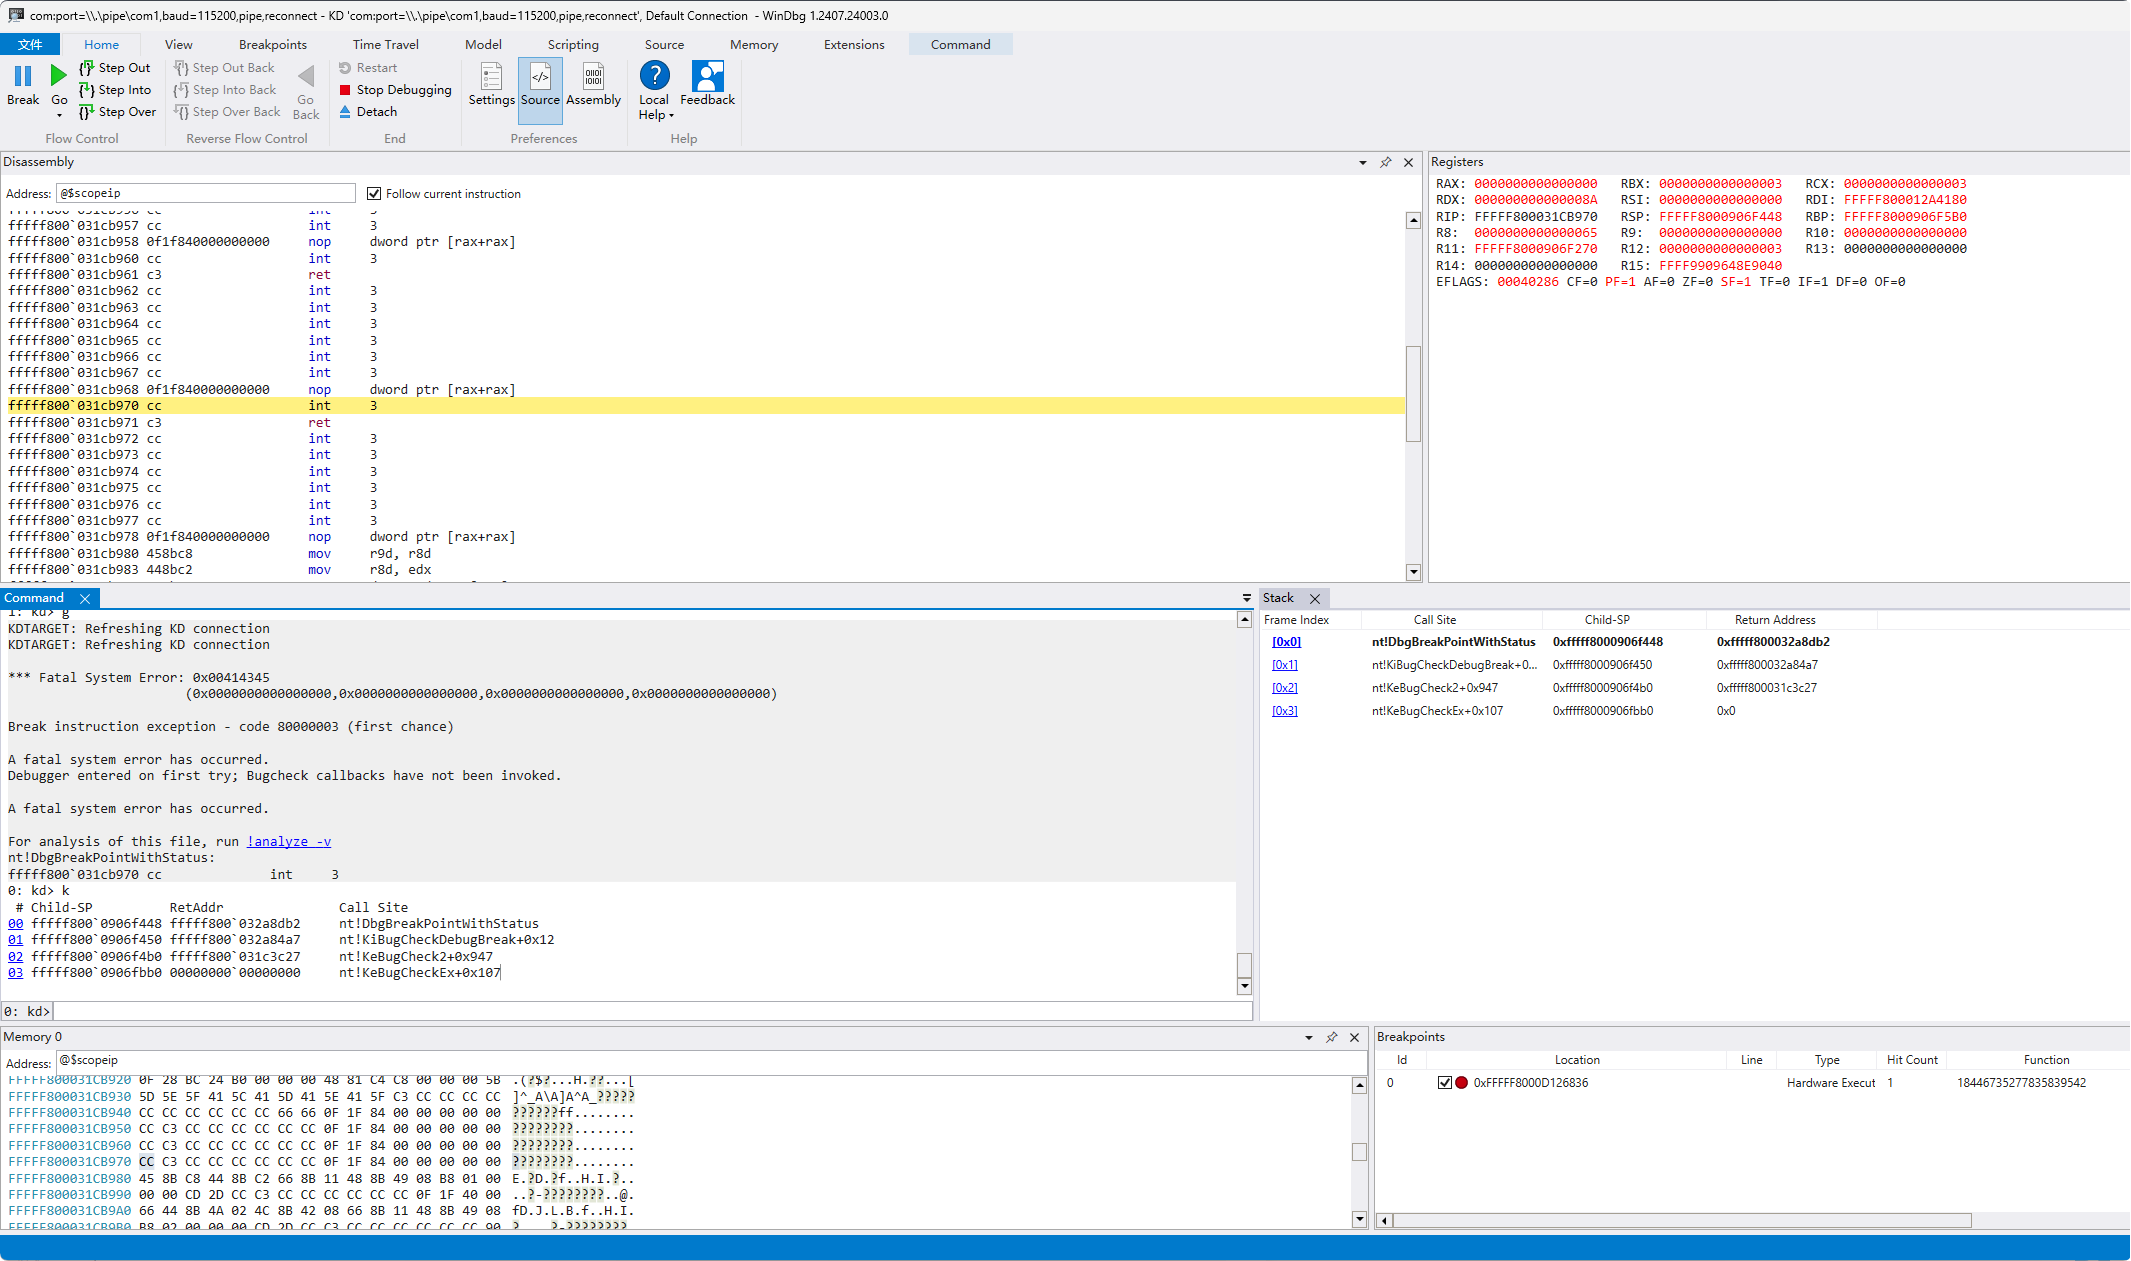Screen dimensions: 2131x1261
Task: Close the Memory 0 window
Action: click(x=1354, y=1037)
